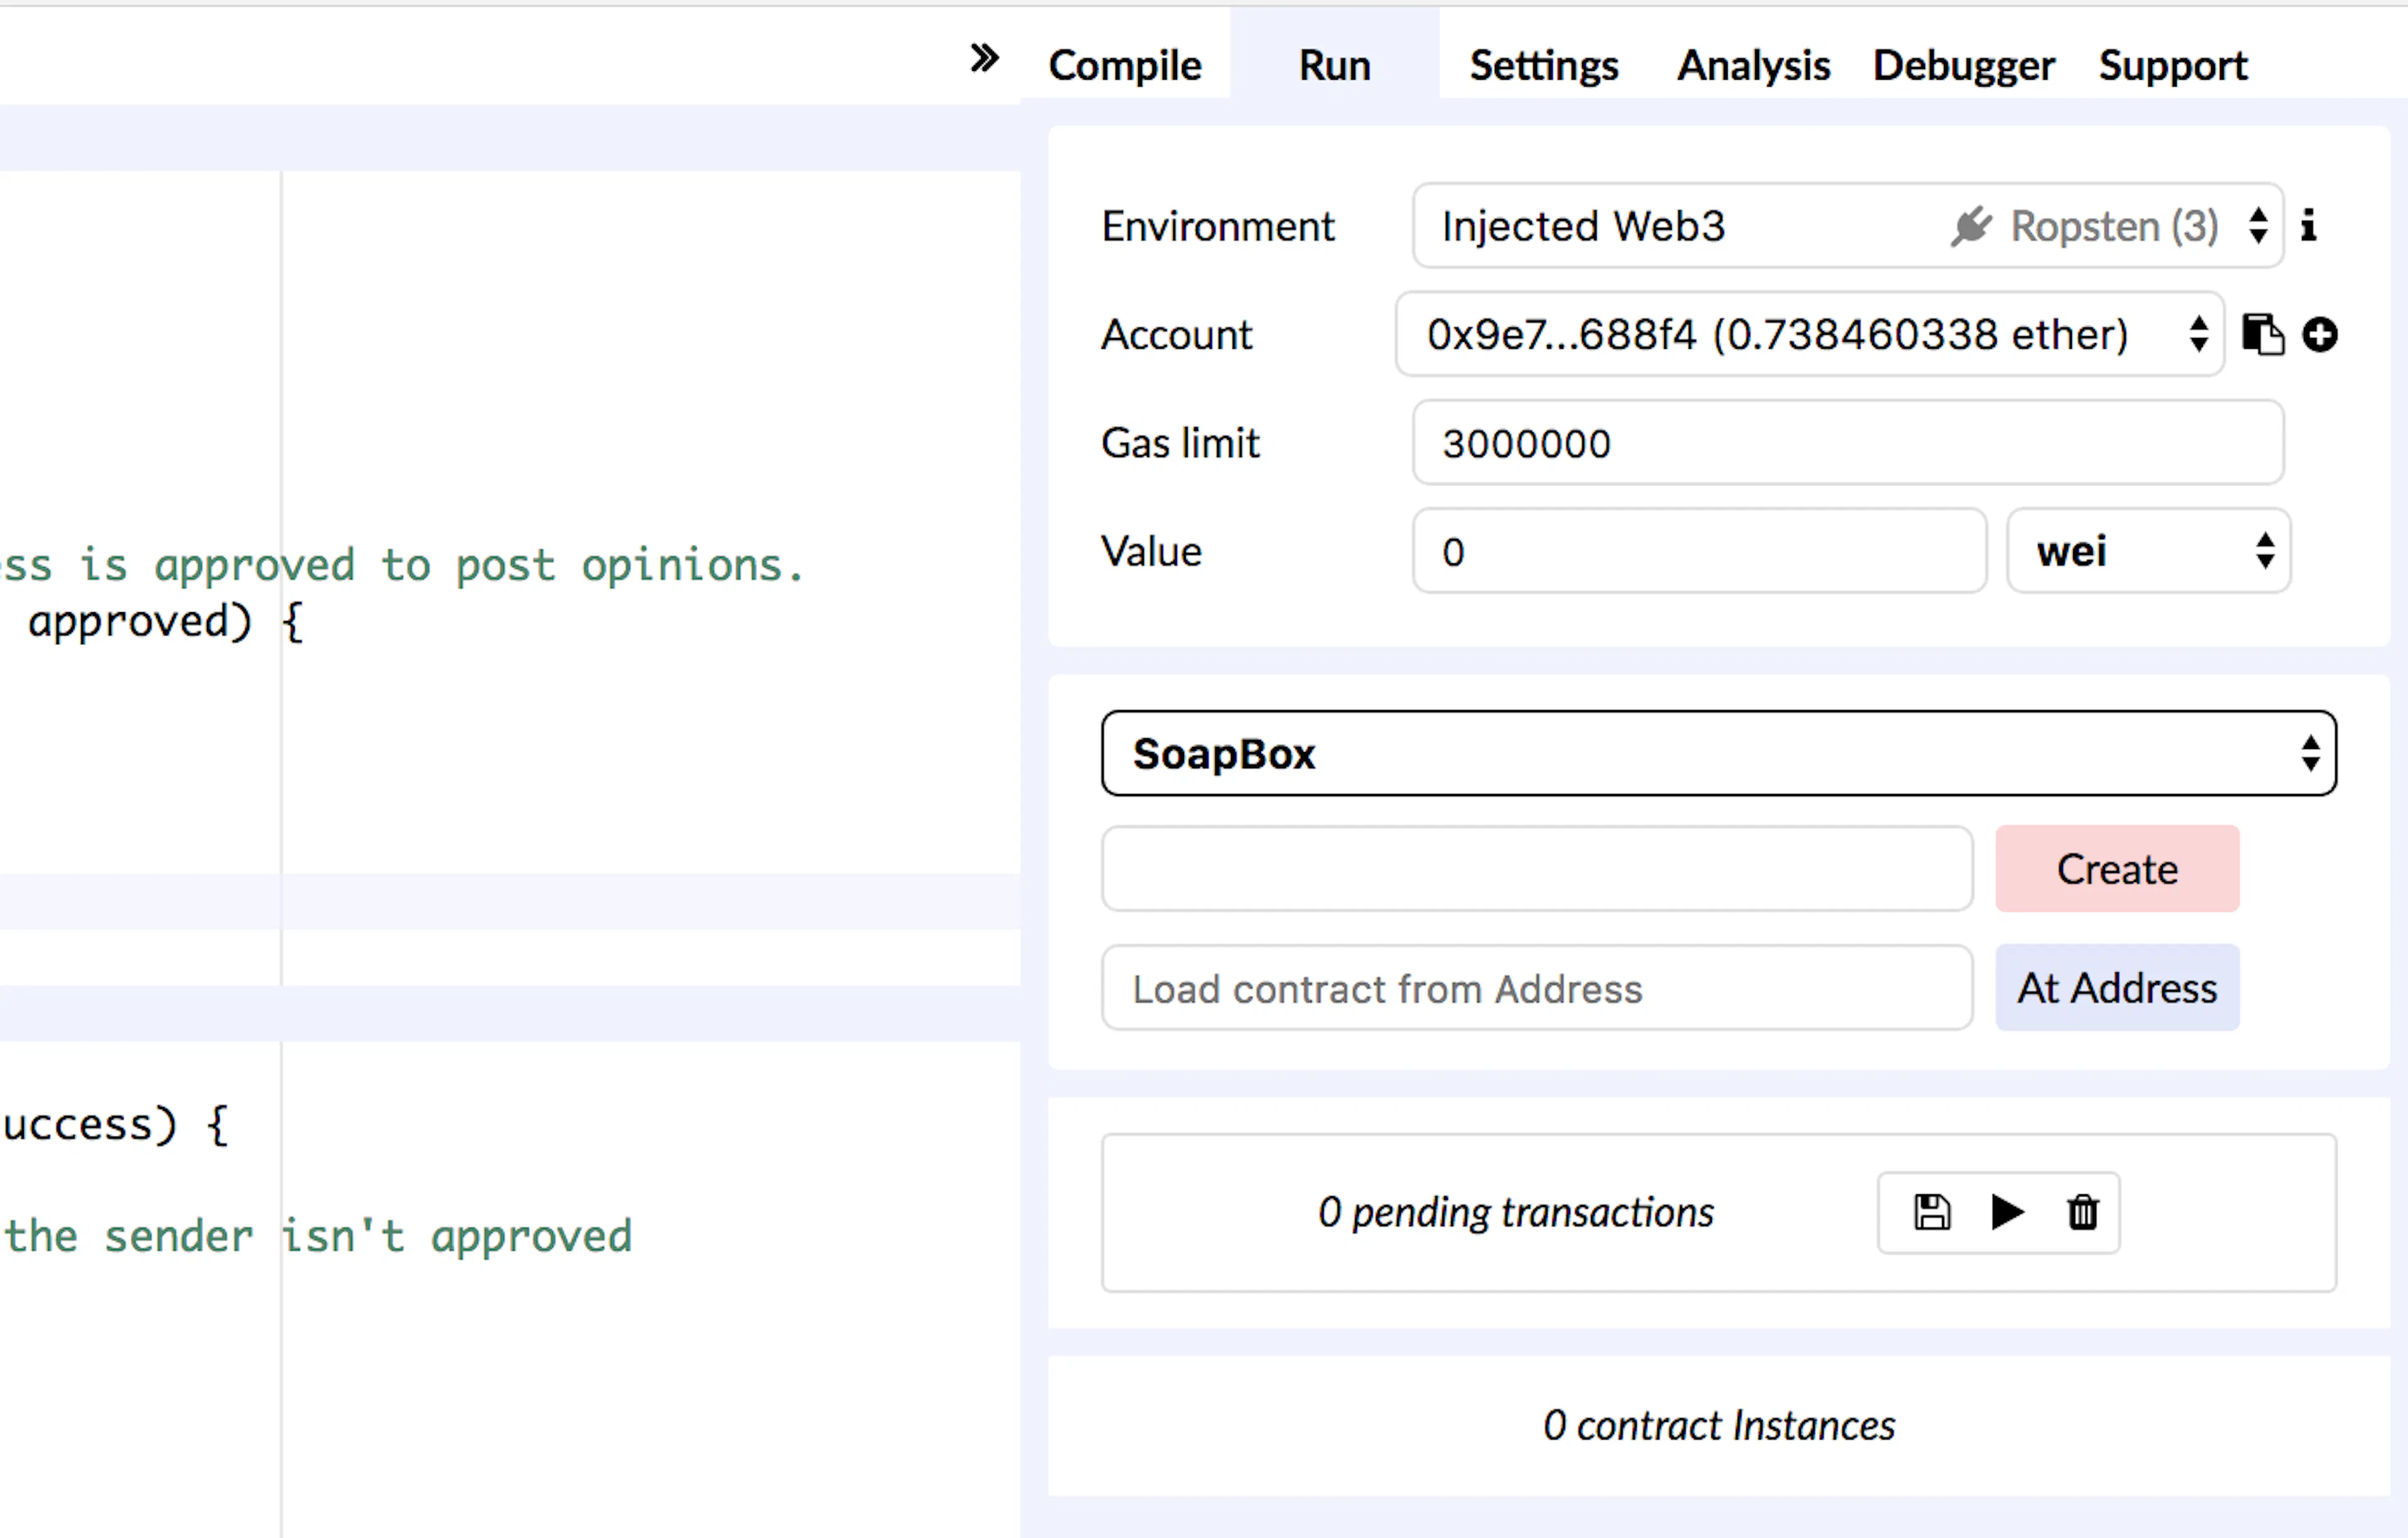Go to the Debugger tab
The height and width of the screenshot is (1538, 2408).
(x=1963, y=66)
